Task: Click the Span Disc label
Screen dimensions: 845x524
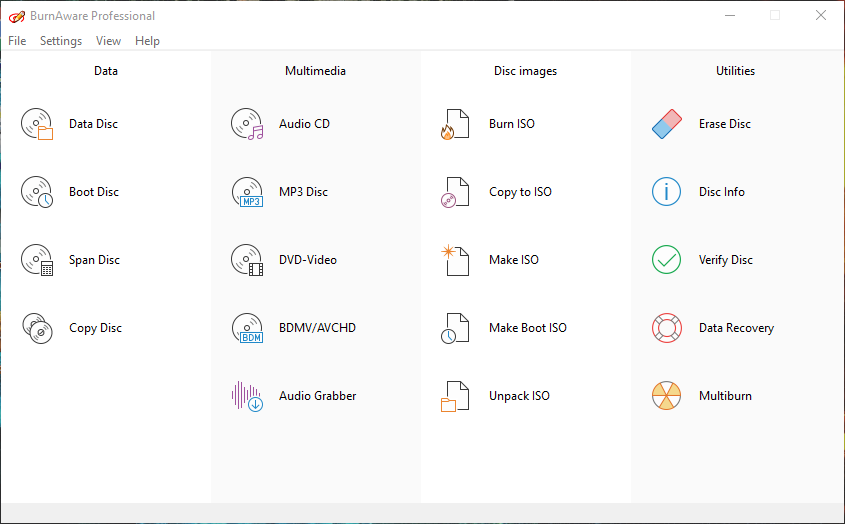Action: [94, 260]
